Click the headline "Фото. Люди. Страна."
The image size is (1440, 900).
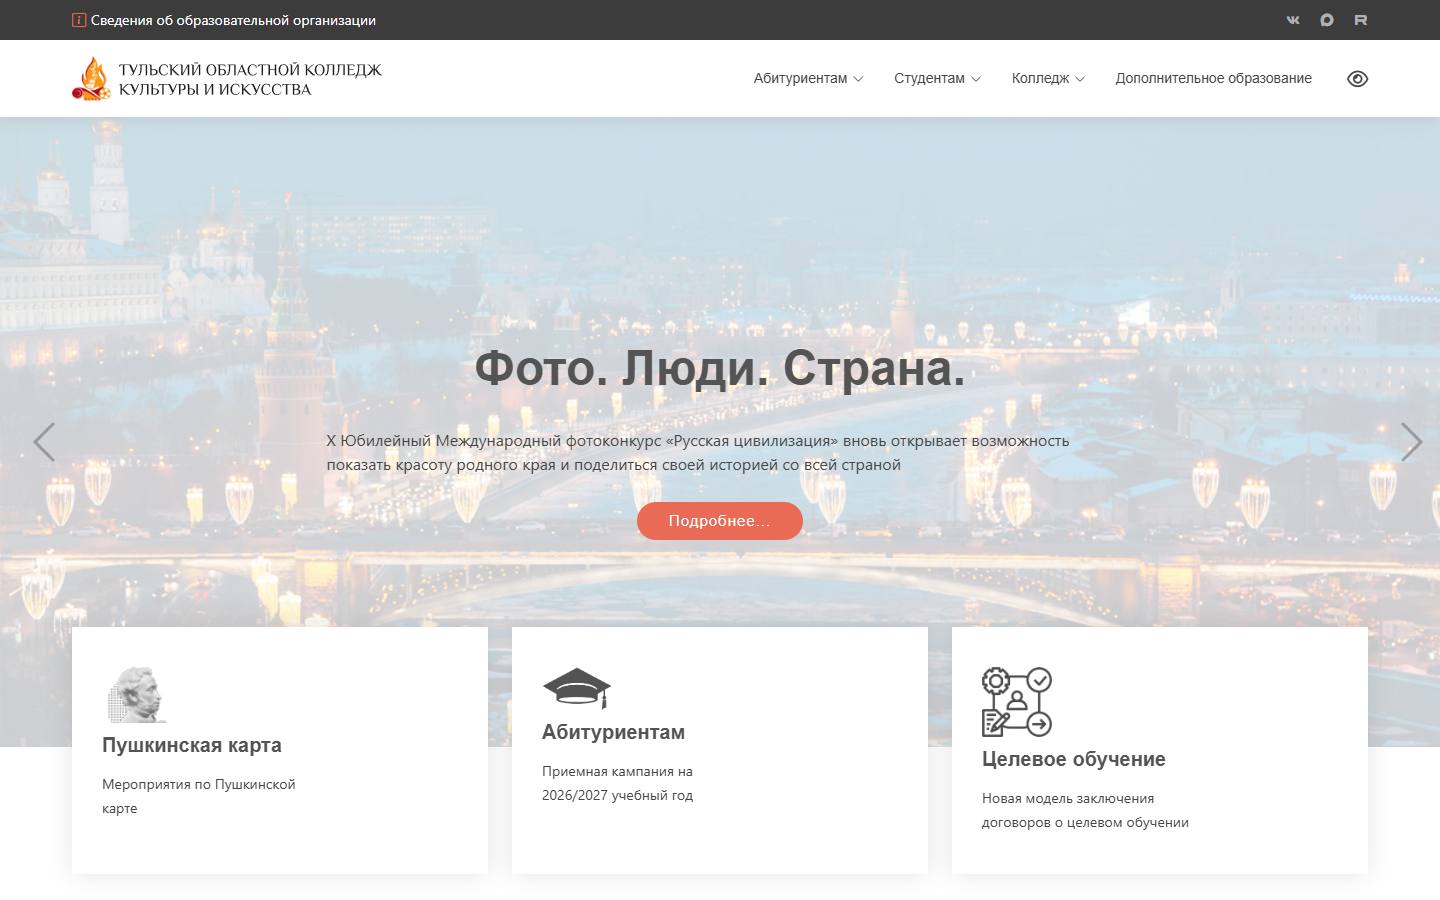(x=720, y=368)
